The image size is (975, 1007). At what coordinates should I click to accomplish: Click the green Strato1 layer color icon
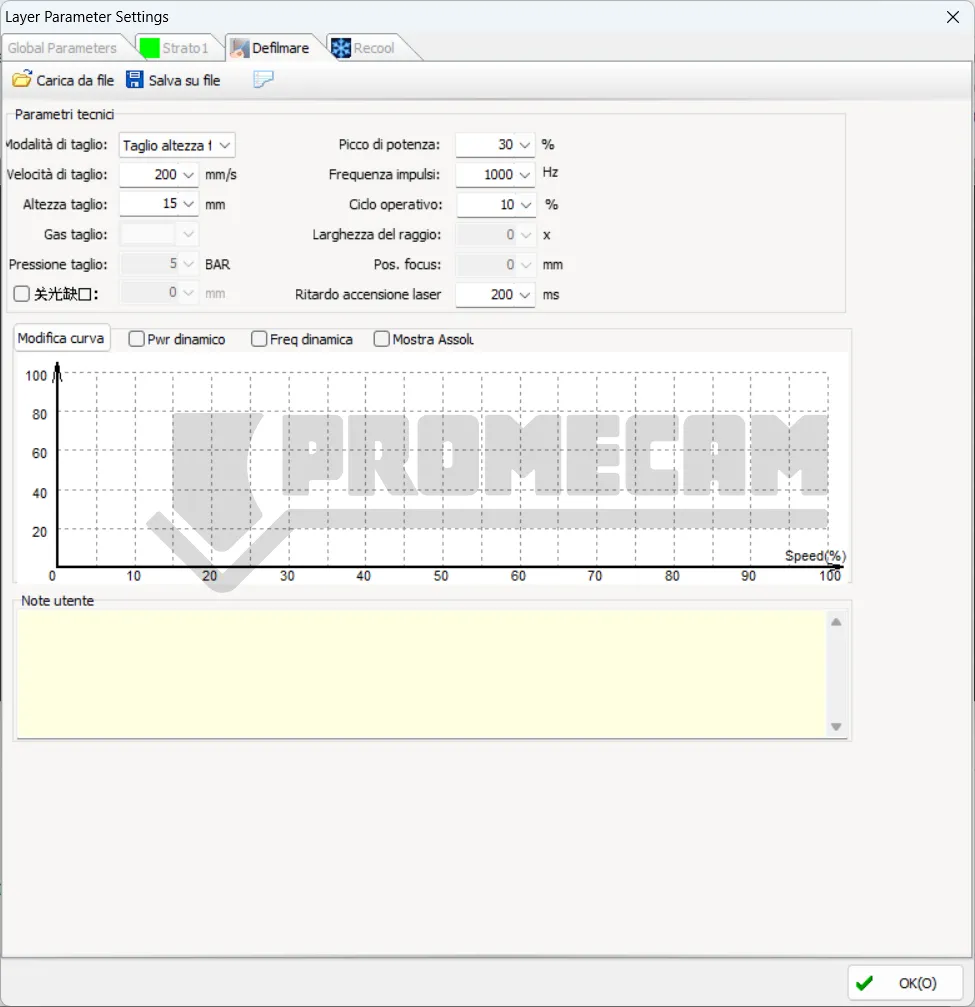coord(149,48)
